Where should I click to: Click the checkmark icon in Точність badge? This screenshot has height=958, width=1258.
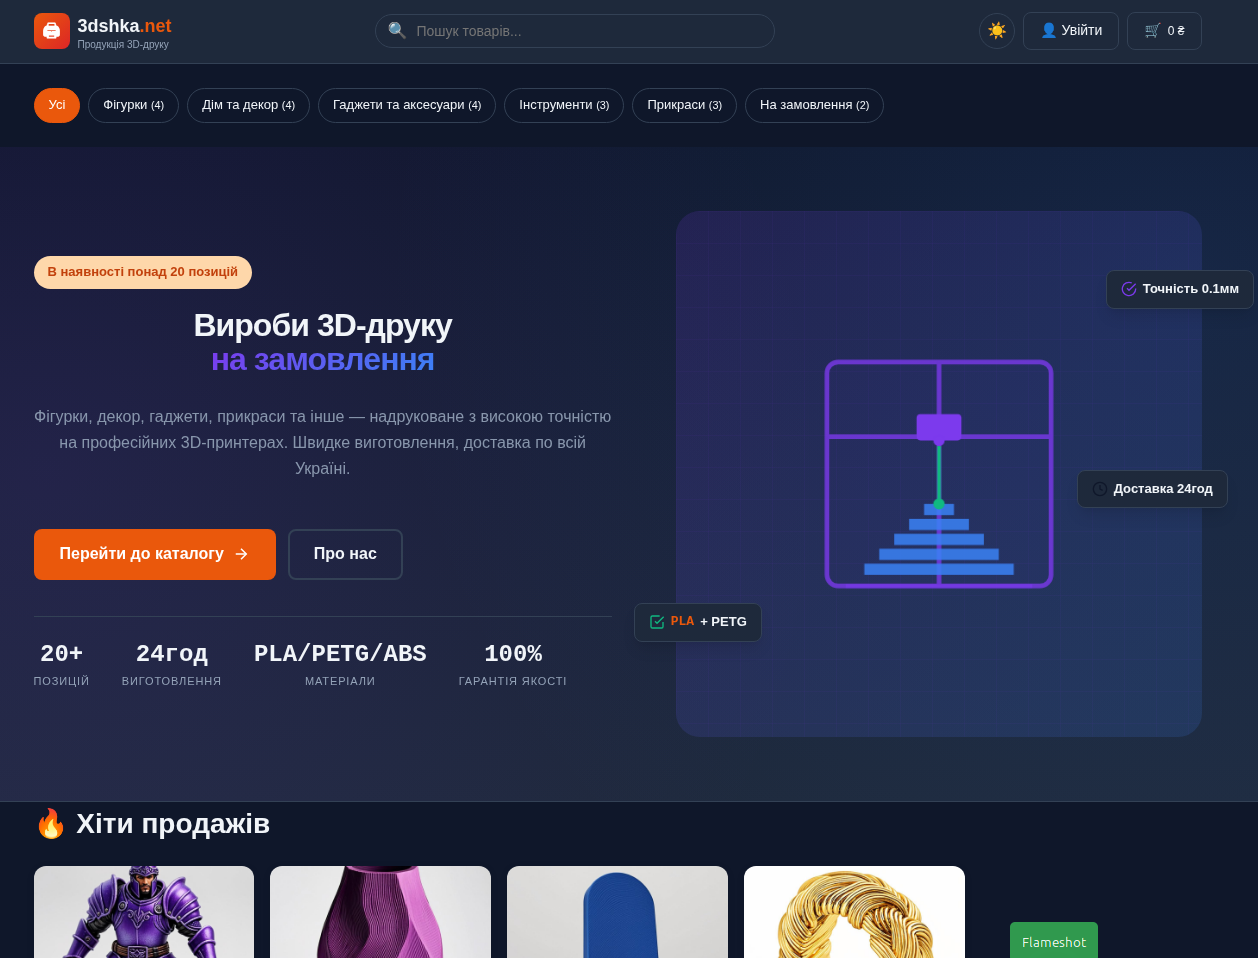click(x=1129, y=289)
